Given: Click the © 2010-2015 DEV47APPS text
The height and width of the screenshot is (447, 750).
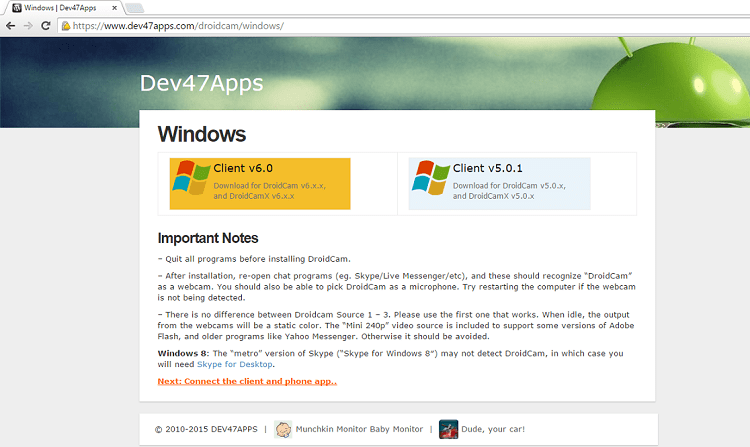Looking at the screenshot, I should coord(206,429).
